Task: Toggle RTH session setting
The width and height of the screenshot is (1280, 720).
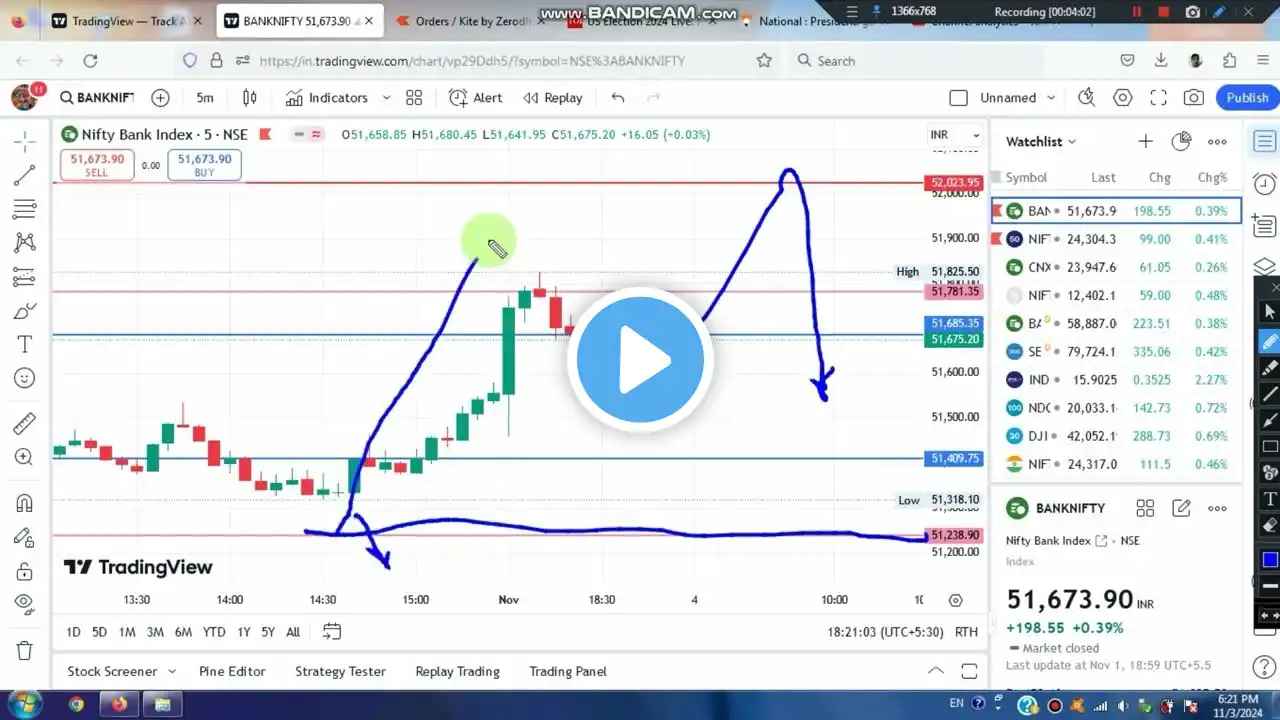Action: [966, 631]
